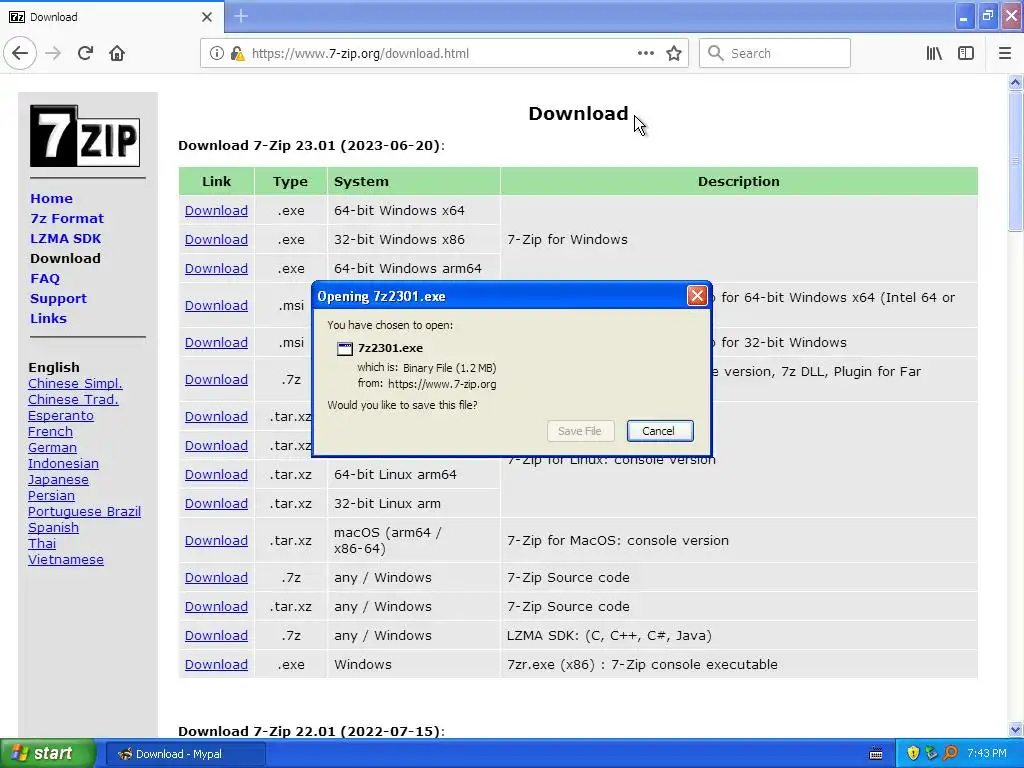Image resolution: width=1024 pixels, height=768 pixels.
Task: Click the orange magnifier tray icon
Action: point(950,753)
